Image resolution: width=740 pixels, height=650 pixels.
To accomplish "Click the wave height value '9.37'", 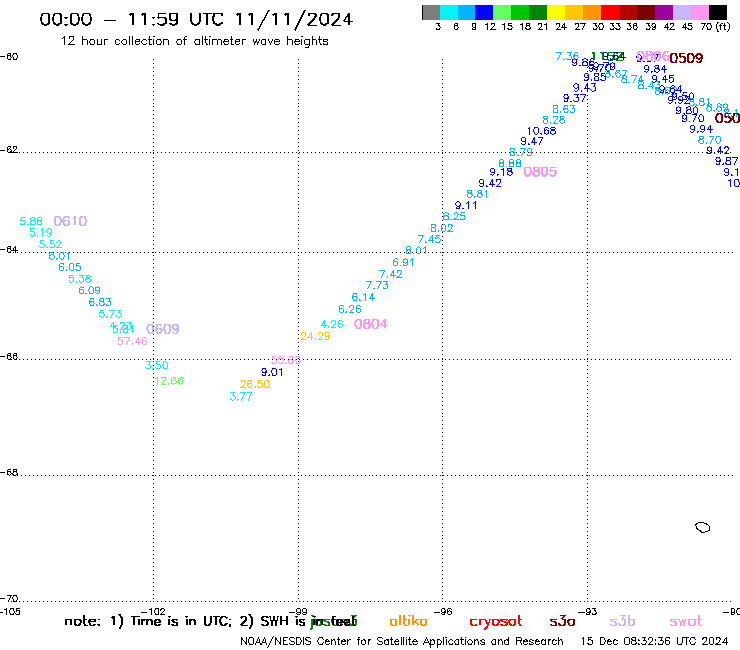I will tap(574, 98).
